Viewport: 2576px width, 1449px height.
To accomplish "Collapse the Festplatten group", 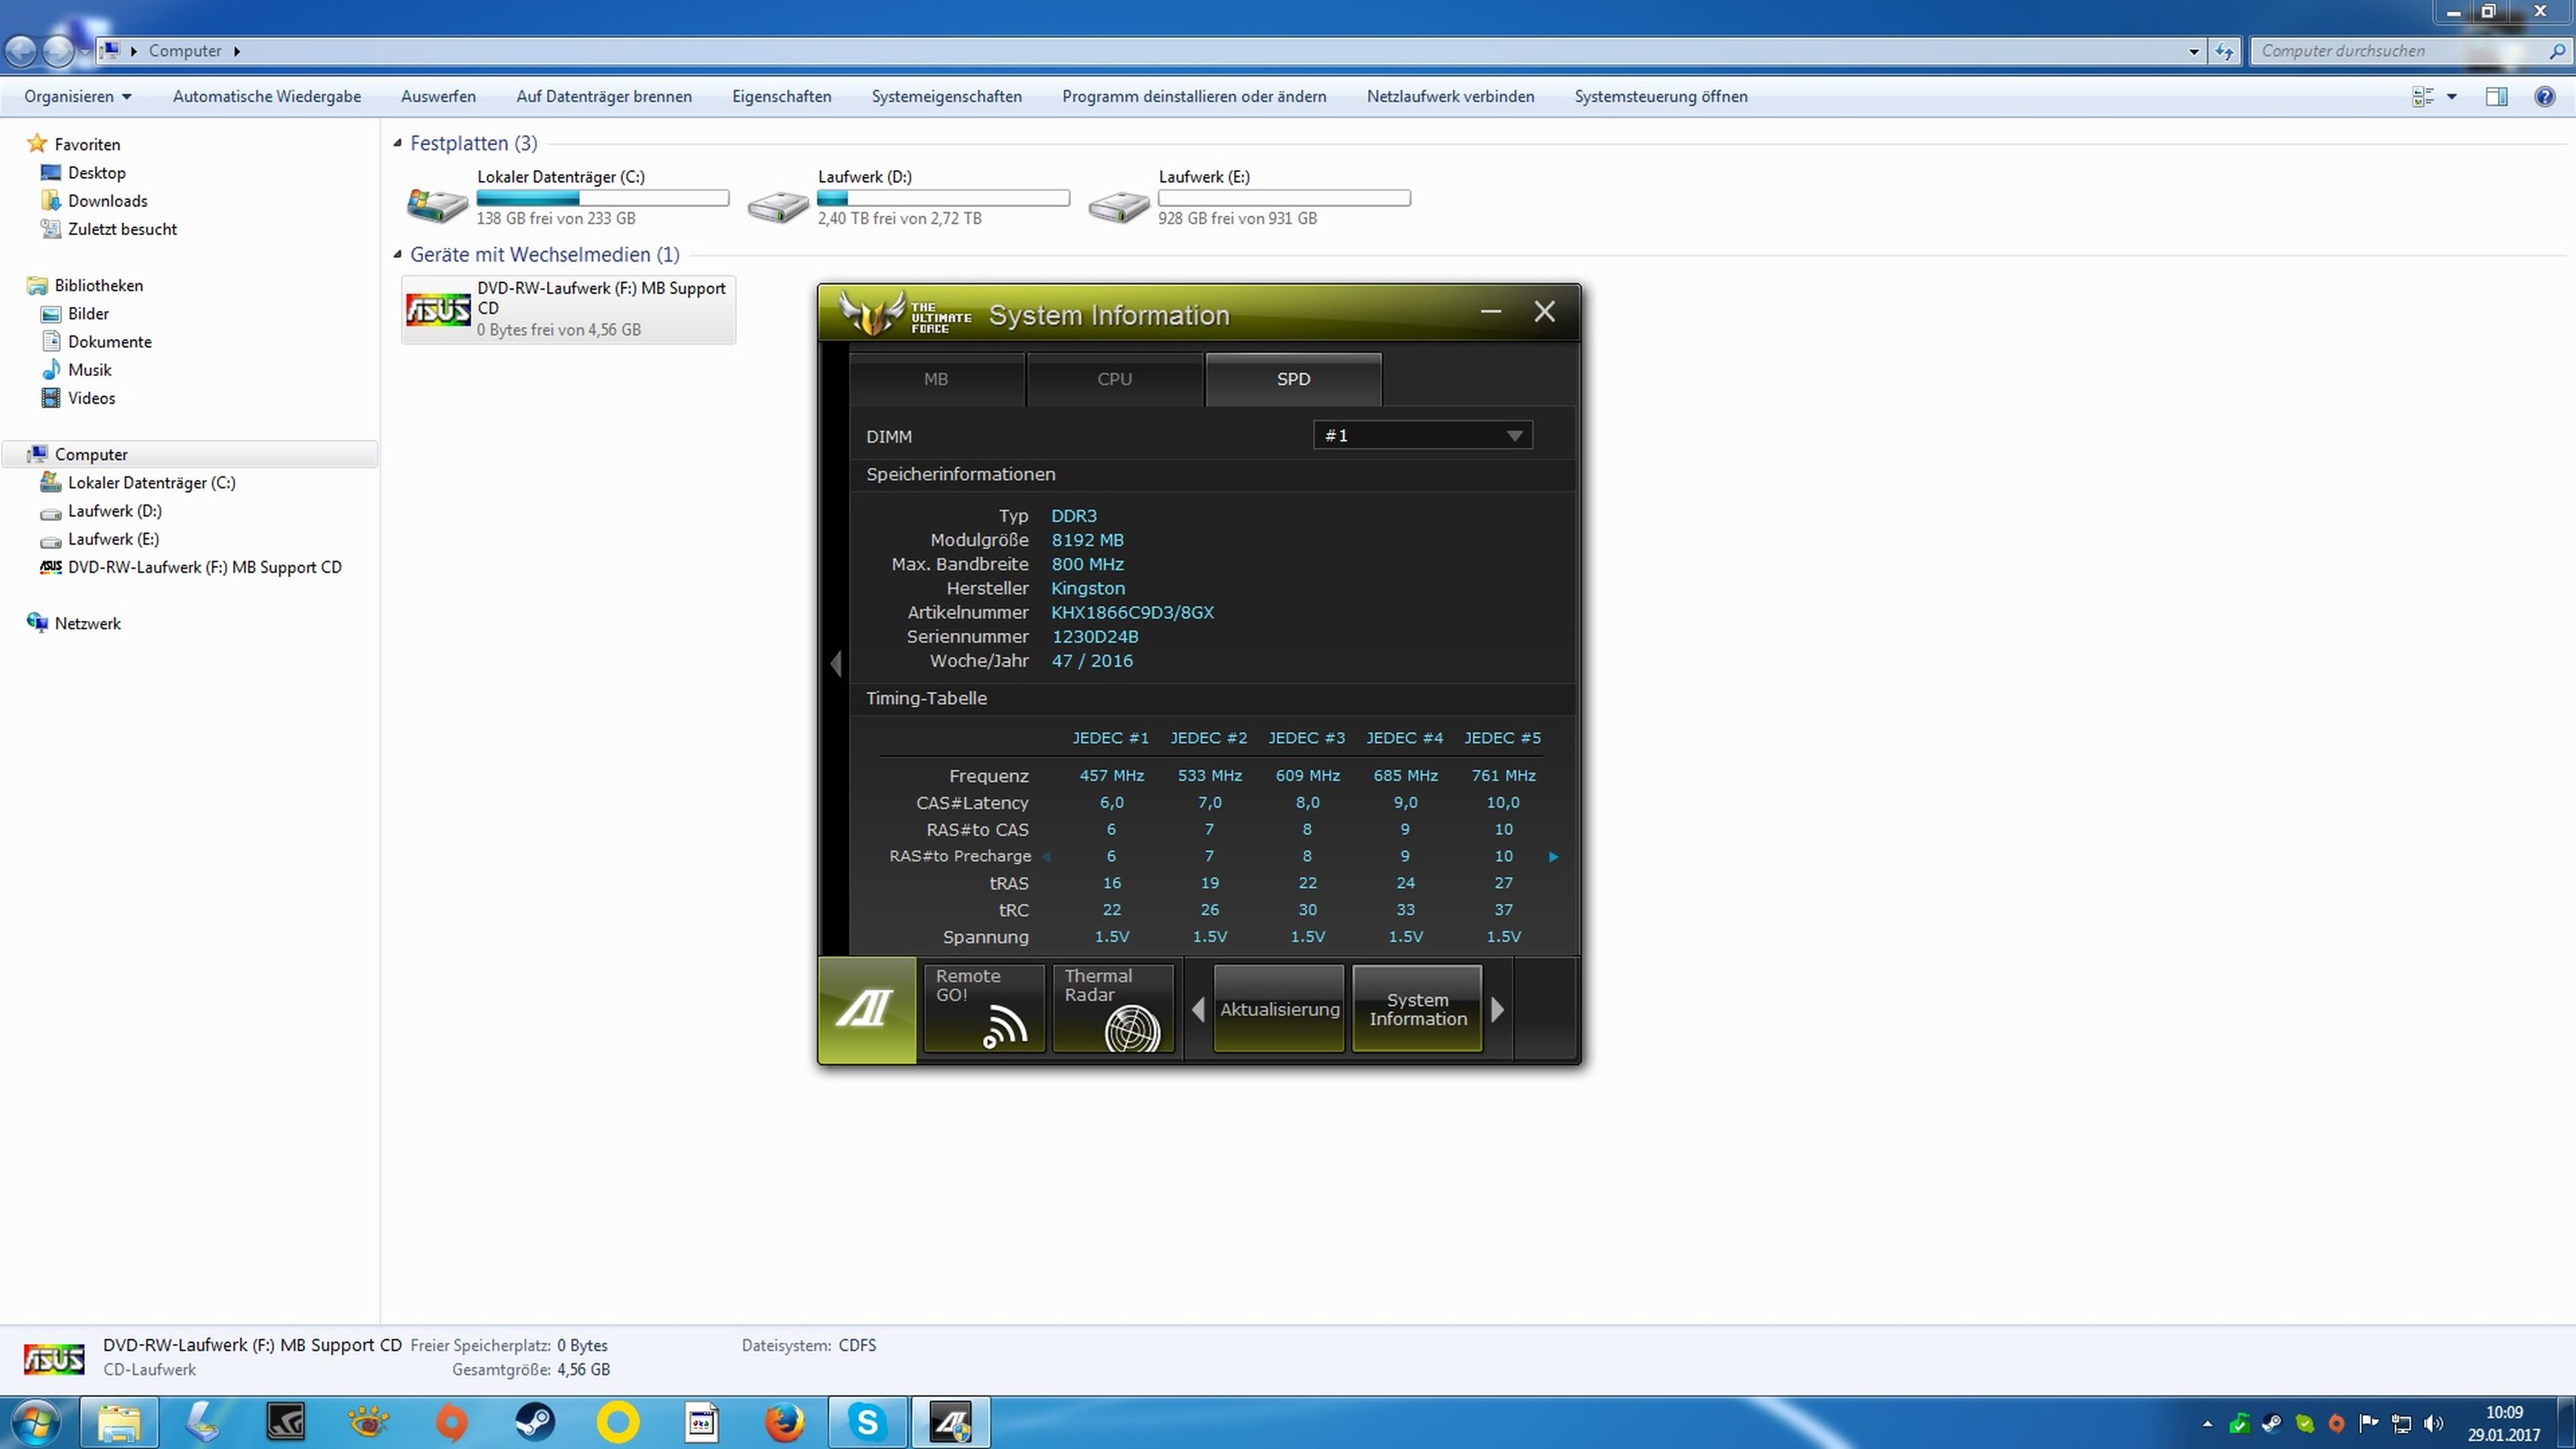I will pyautogui.click(x=398, y=144).
